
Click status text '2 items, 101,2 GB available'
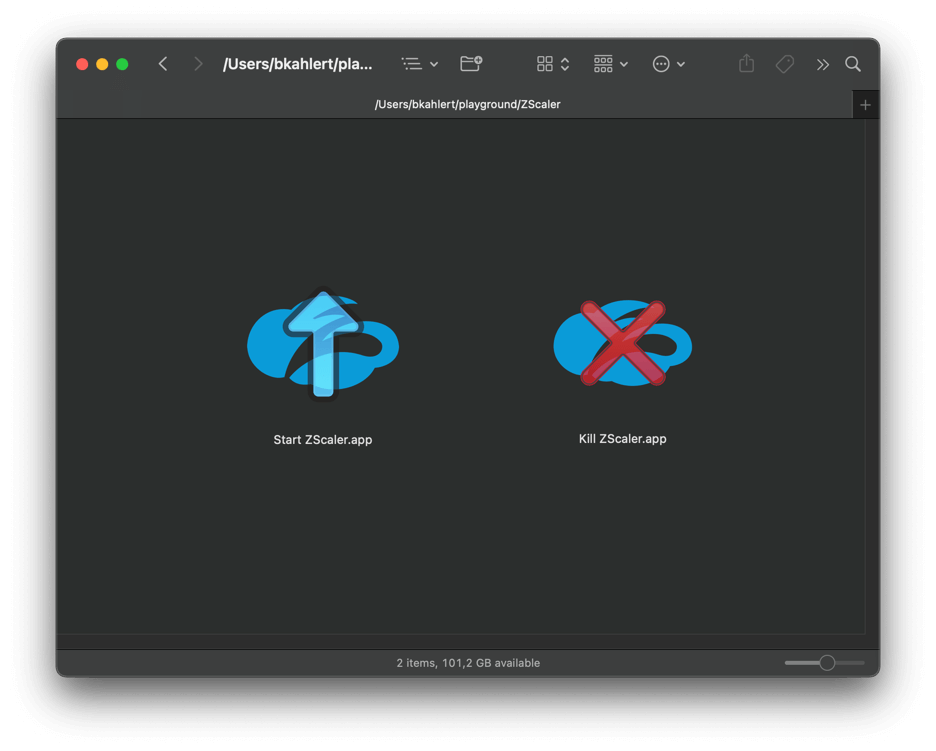coord(468,663)
